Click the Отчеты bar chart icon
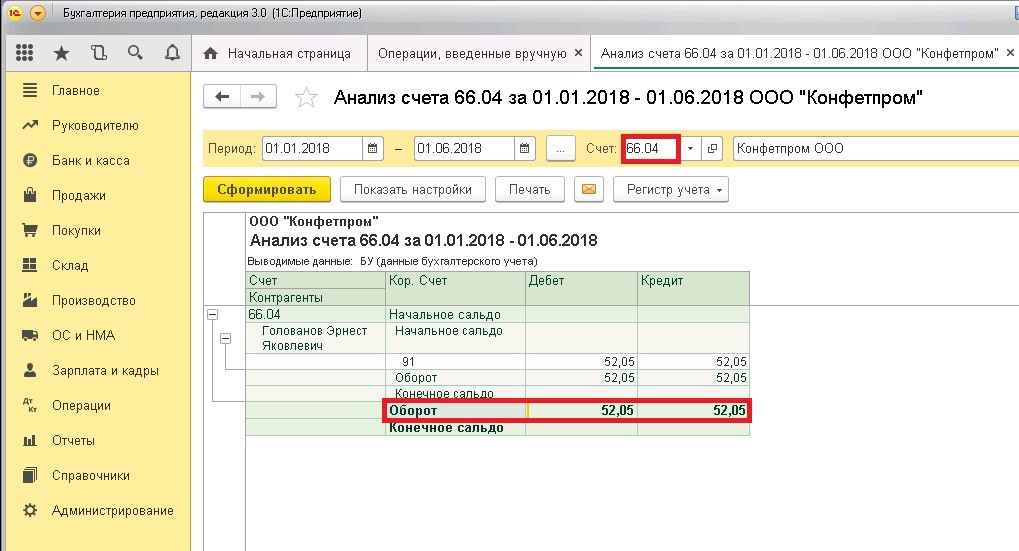Viewport: 1019px width, 551px height. [x=30, y=441]
